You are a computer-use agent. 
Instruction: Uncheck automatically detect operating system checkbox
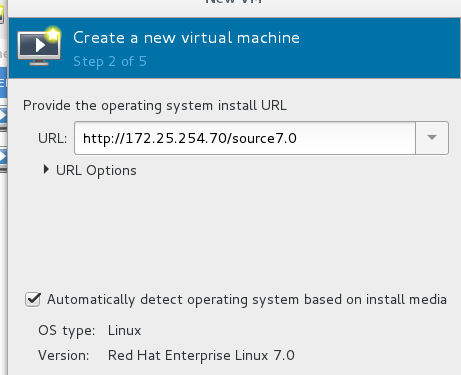[33, 299]
